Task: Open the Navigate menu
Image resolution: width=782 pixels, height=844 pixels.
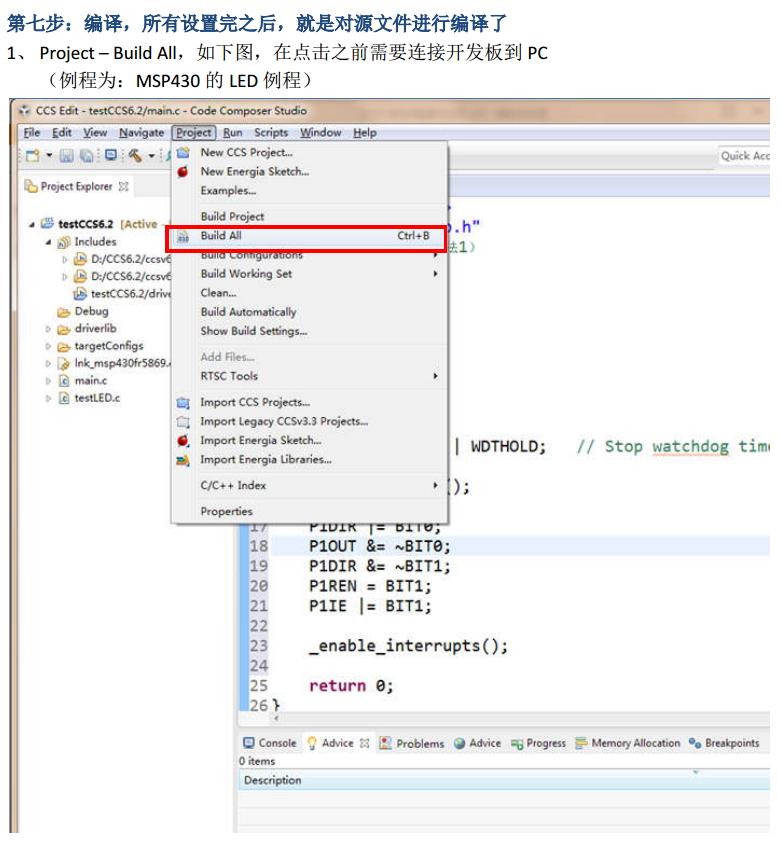Action: click(141, 132)
